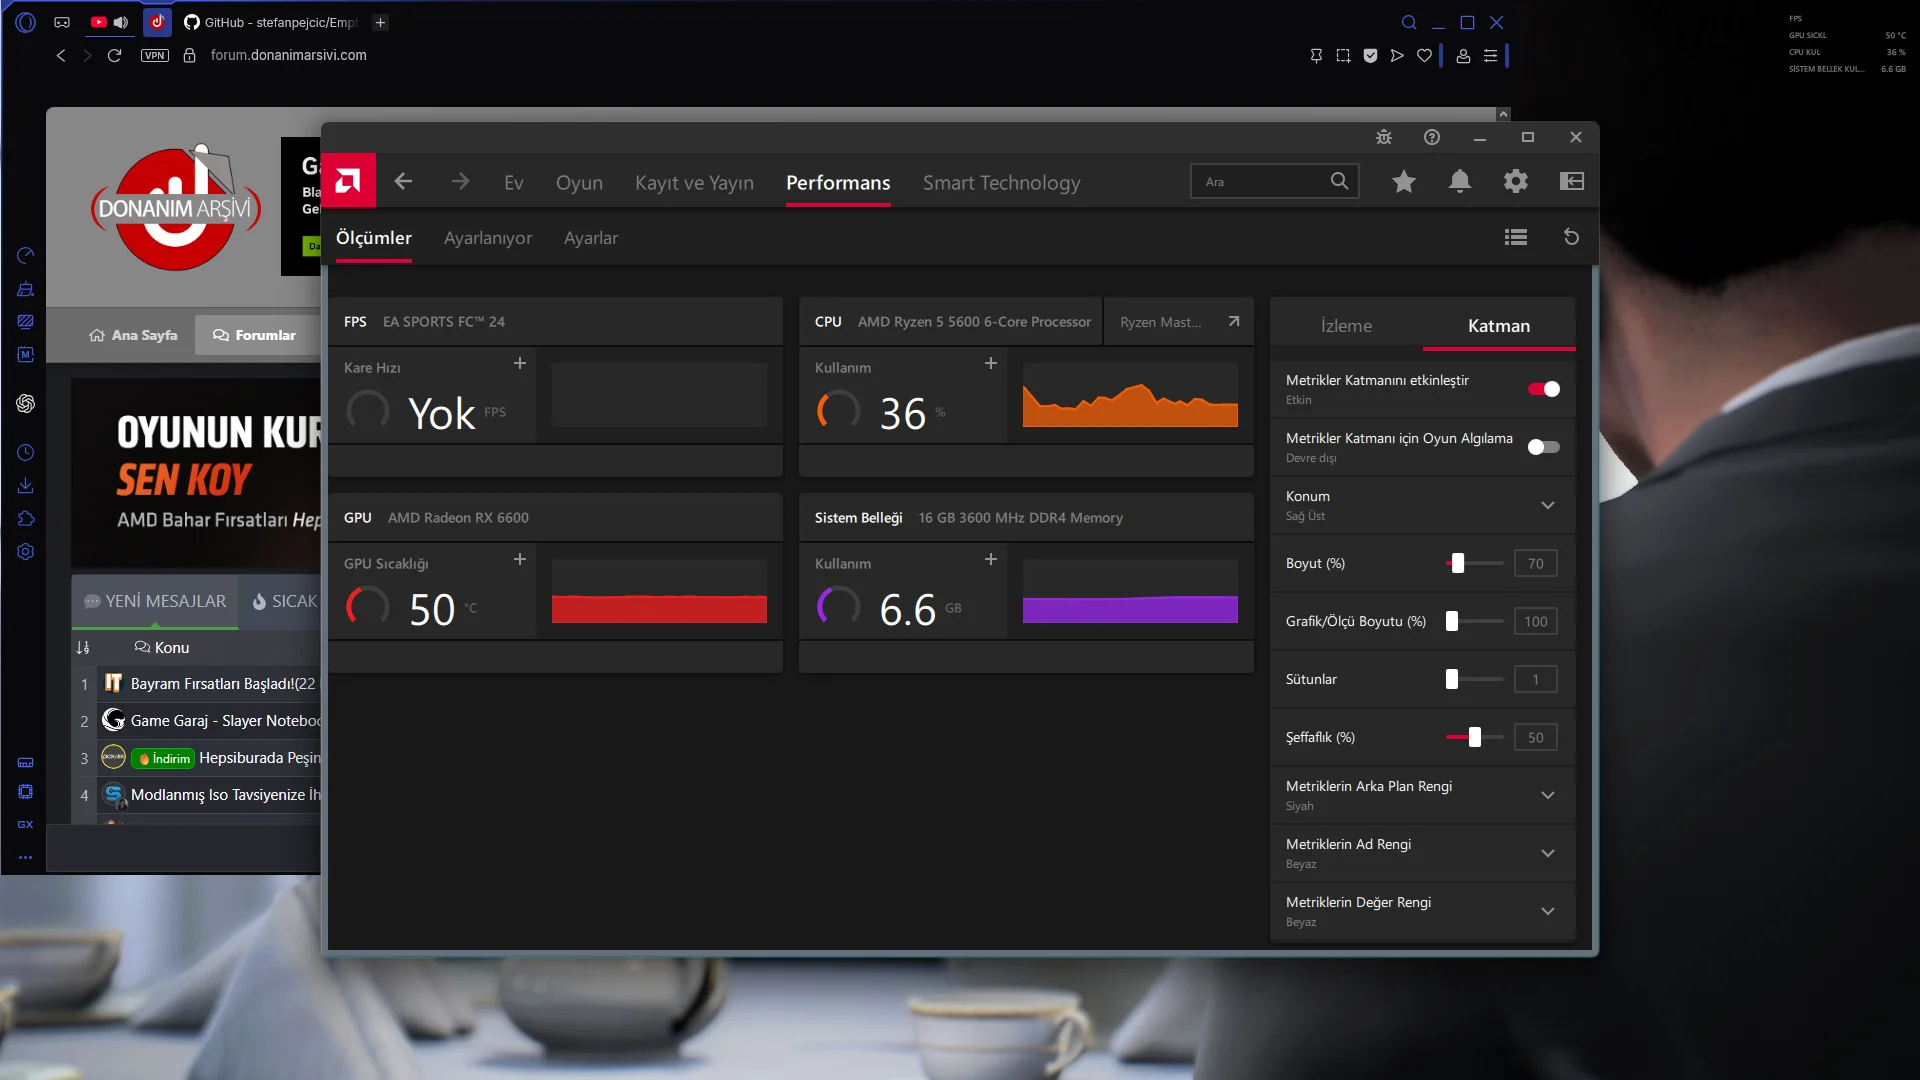Add a metric to GPU Sıcaklığı plus button
Image resolution: width=1920 pixels, height=1080 pixels.
520,559
